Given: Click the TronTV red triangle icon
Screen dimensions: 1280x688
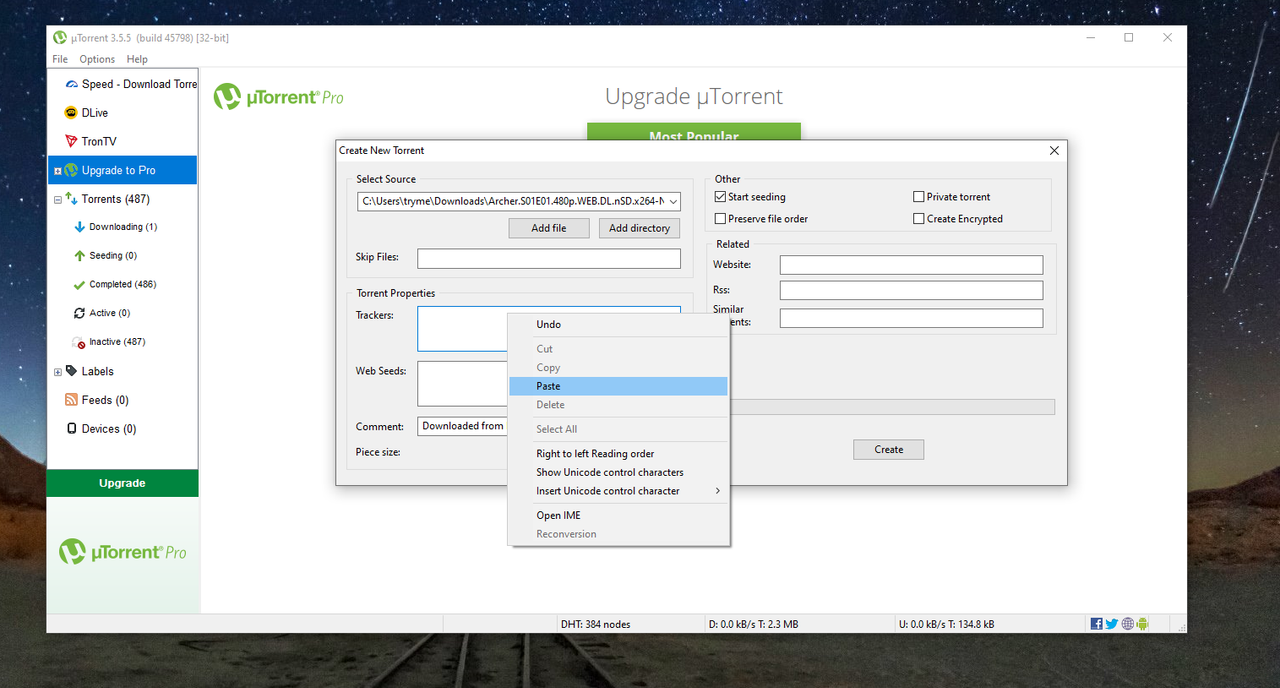Looking at the screenshot, I should click(x=71, y=141).
